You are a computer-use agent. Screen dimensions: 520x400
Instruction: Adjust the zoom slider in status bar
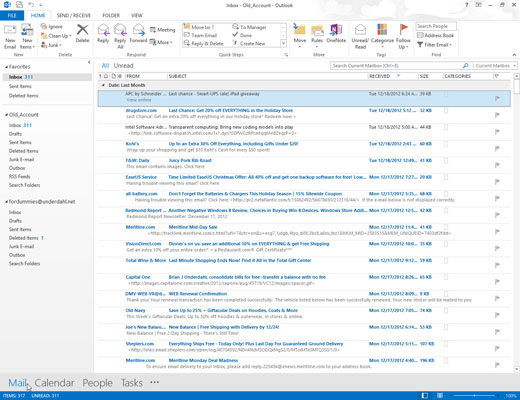[475, 396]
